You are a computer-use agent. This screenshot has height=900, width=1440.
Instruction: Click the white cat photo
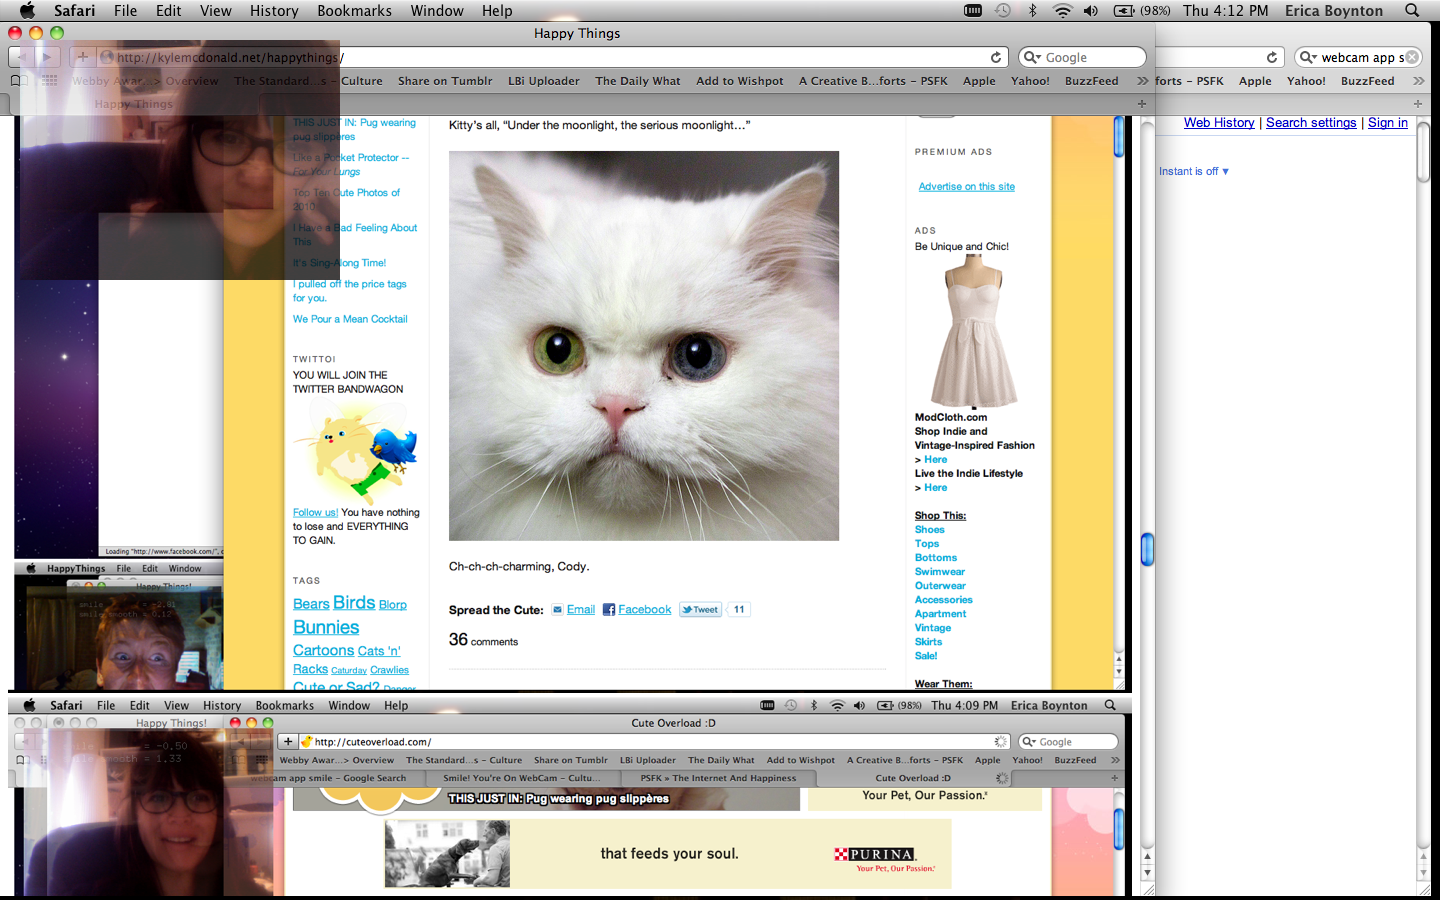(644, 346)
